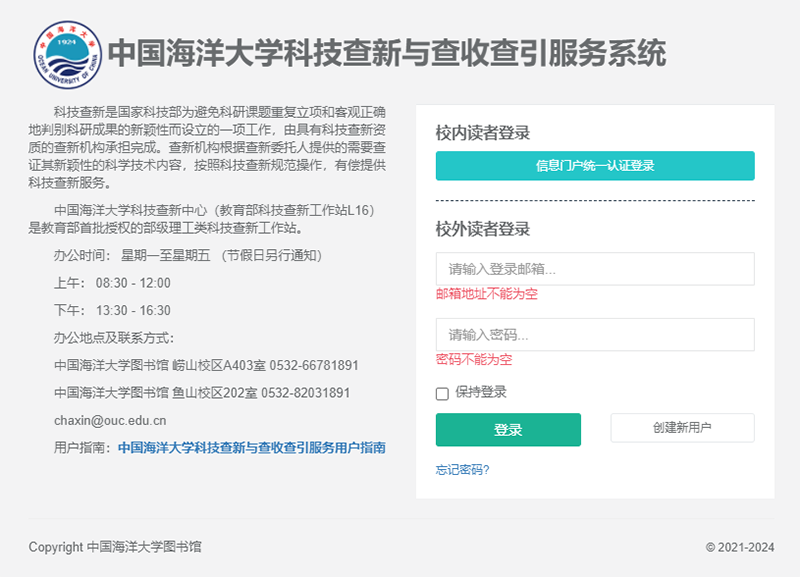This screenshot has height=577, width=800.
Task: Click the 崂山校区A403室 contact line
Action: pos(206,365)
